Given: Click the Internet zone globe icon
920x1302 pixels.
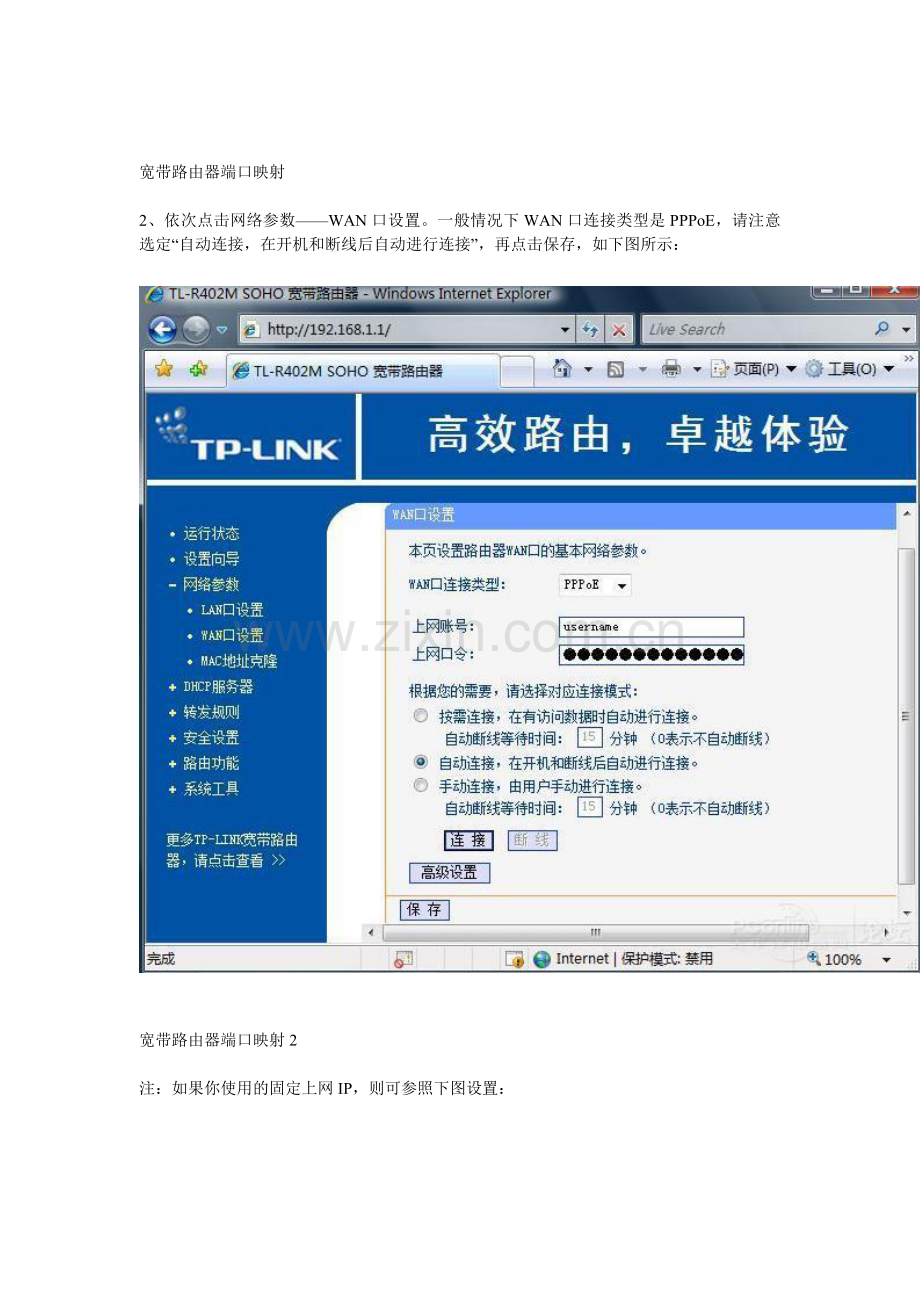Looking at the screenshot, I should [542, 959].
